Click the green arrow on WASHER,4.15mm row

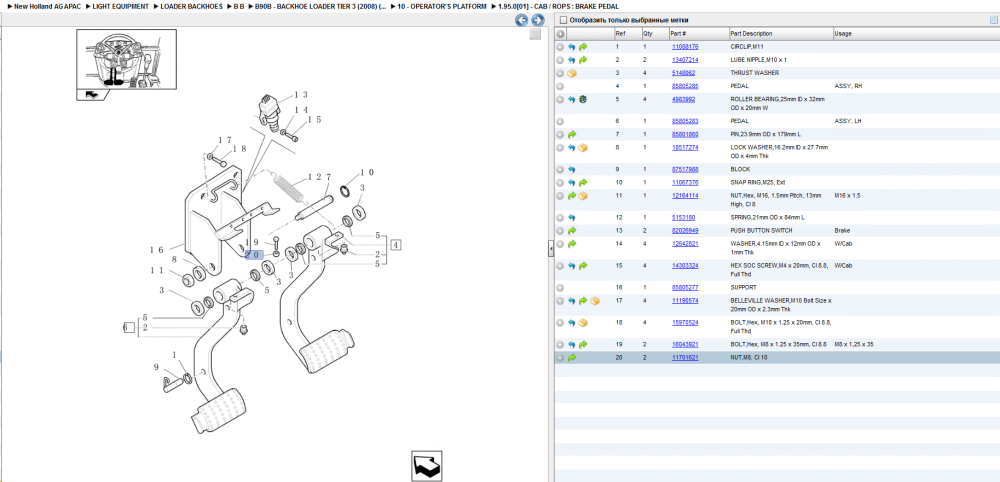pos(571,244)
